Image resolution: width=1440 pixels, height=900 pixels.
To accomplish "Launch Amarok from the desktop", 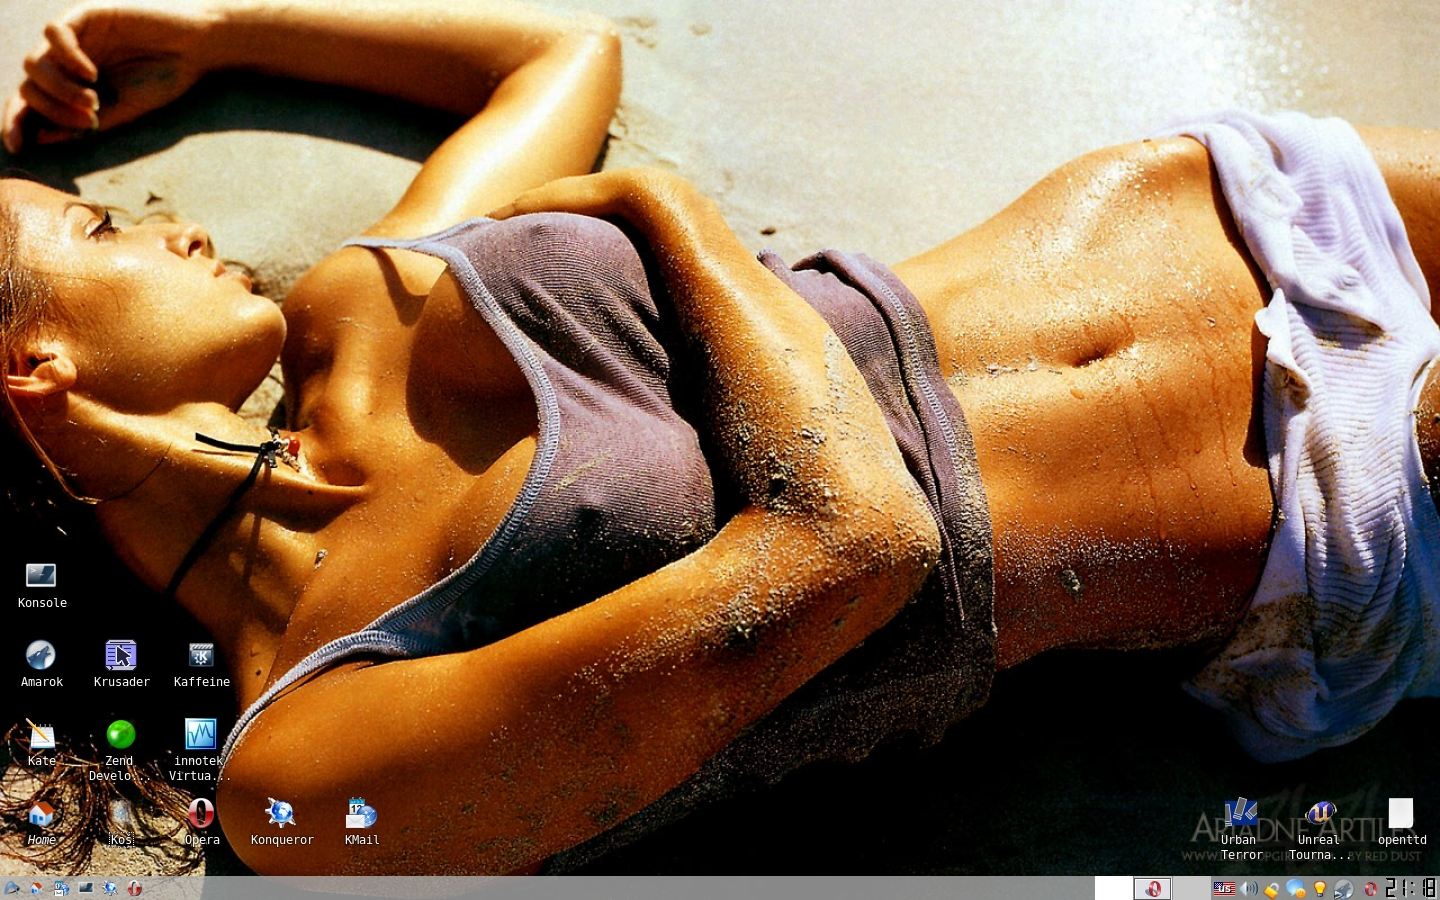I will point(41,664).
